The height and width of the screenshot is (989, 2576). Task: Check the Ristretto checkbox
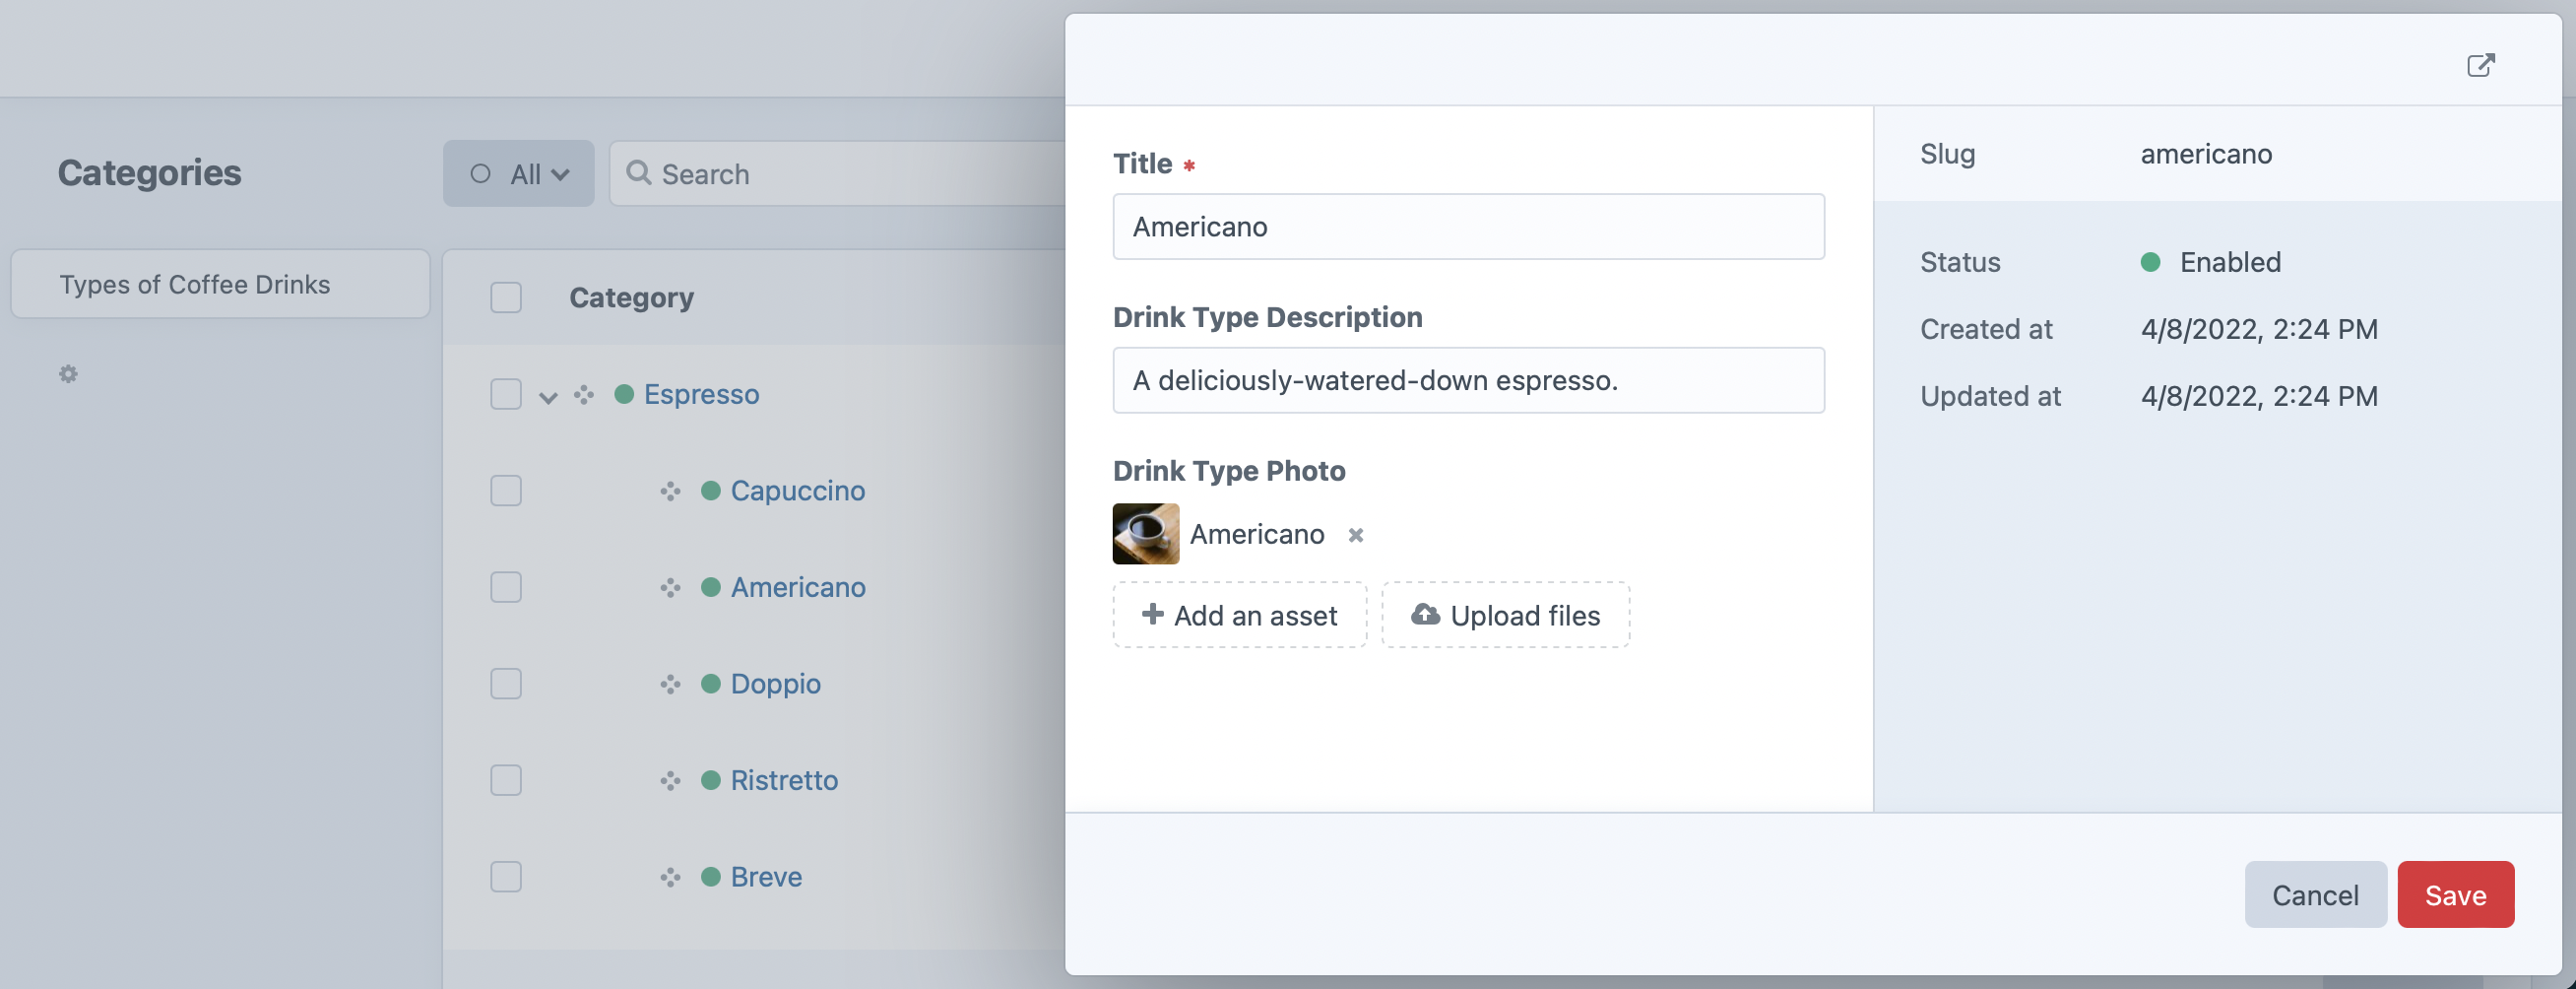506,780
